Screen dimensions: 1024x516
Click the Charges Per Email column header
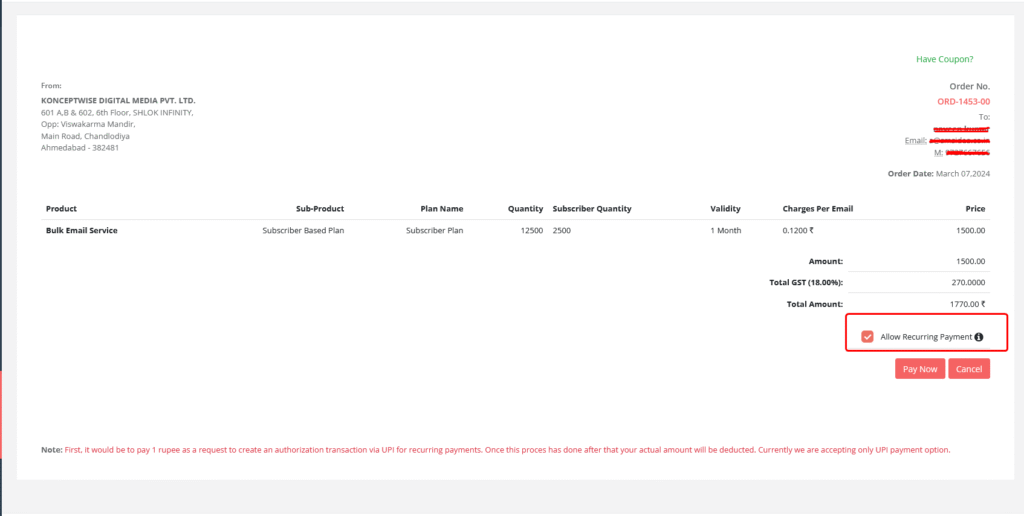tap(817, 209)
